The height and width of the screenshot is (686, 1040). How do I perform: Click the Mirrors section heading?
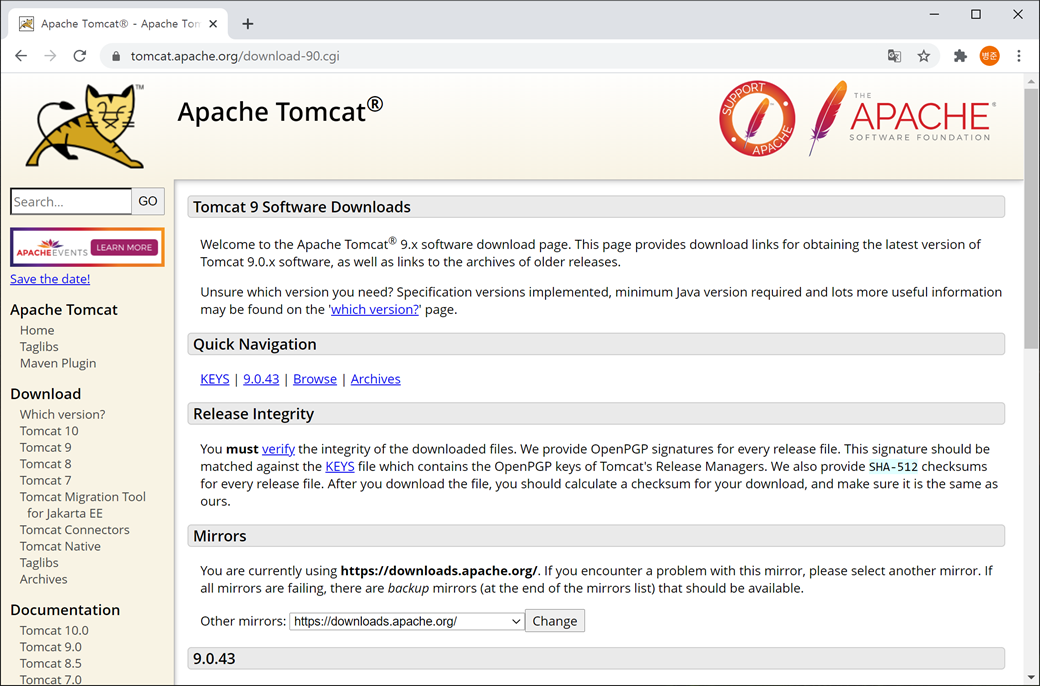220,536
